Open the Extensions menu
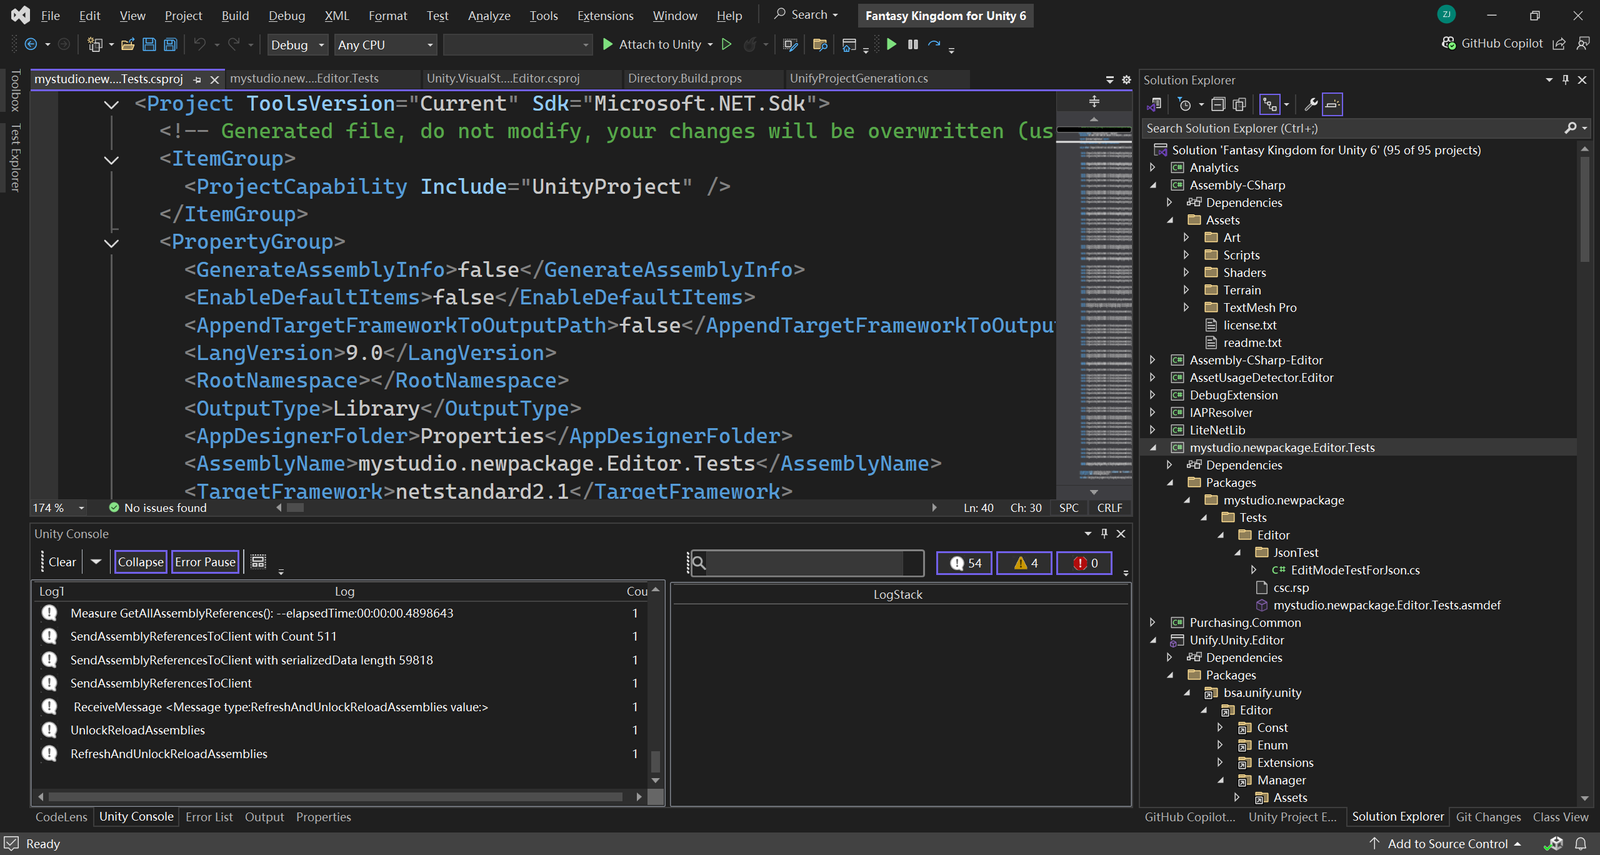This screenshot has height=855, width=1600. point(605,16)
